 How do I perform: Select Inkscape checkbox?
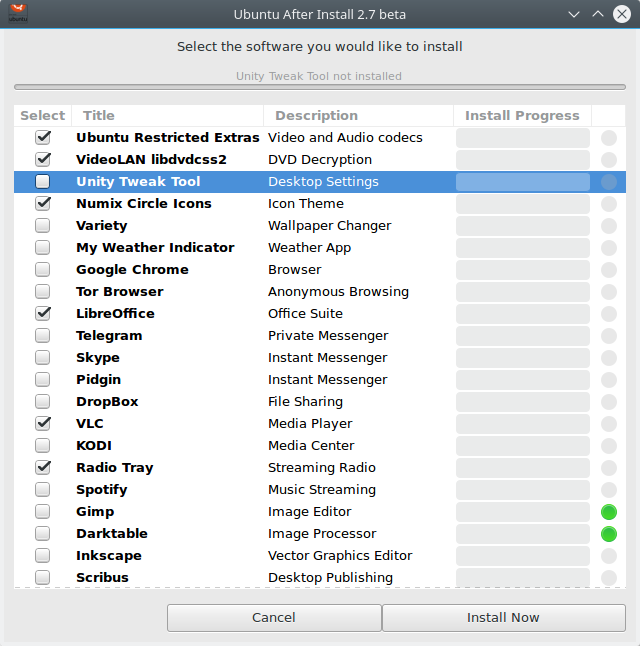click(x=43, y=555)
